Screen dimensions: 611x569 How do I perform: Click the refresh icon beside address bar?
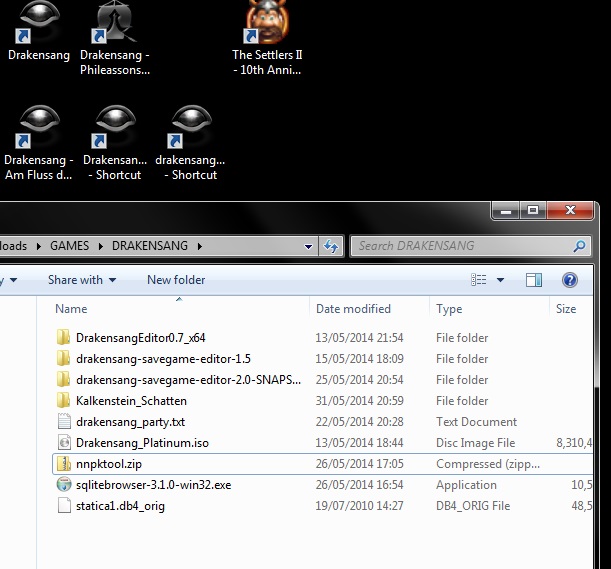[331, 246]
